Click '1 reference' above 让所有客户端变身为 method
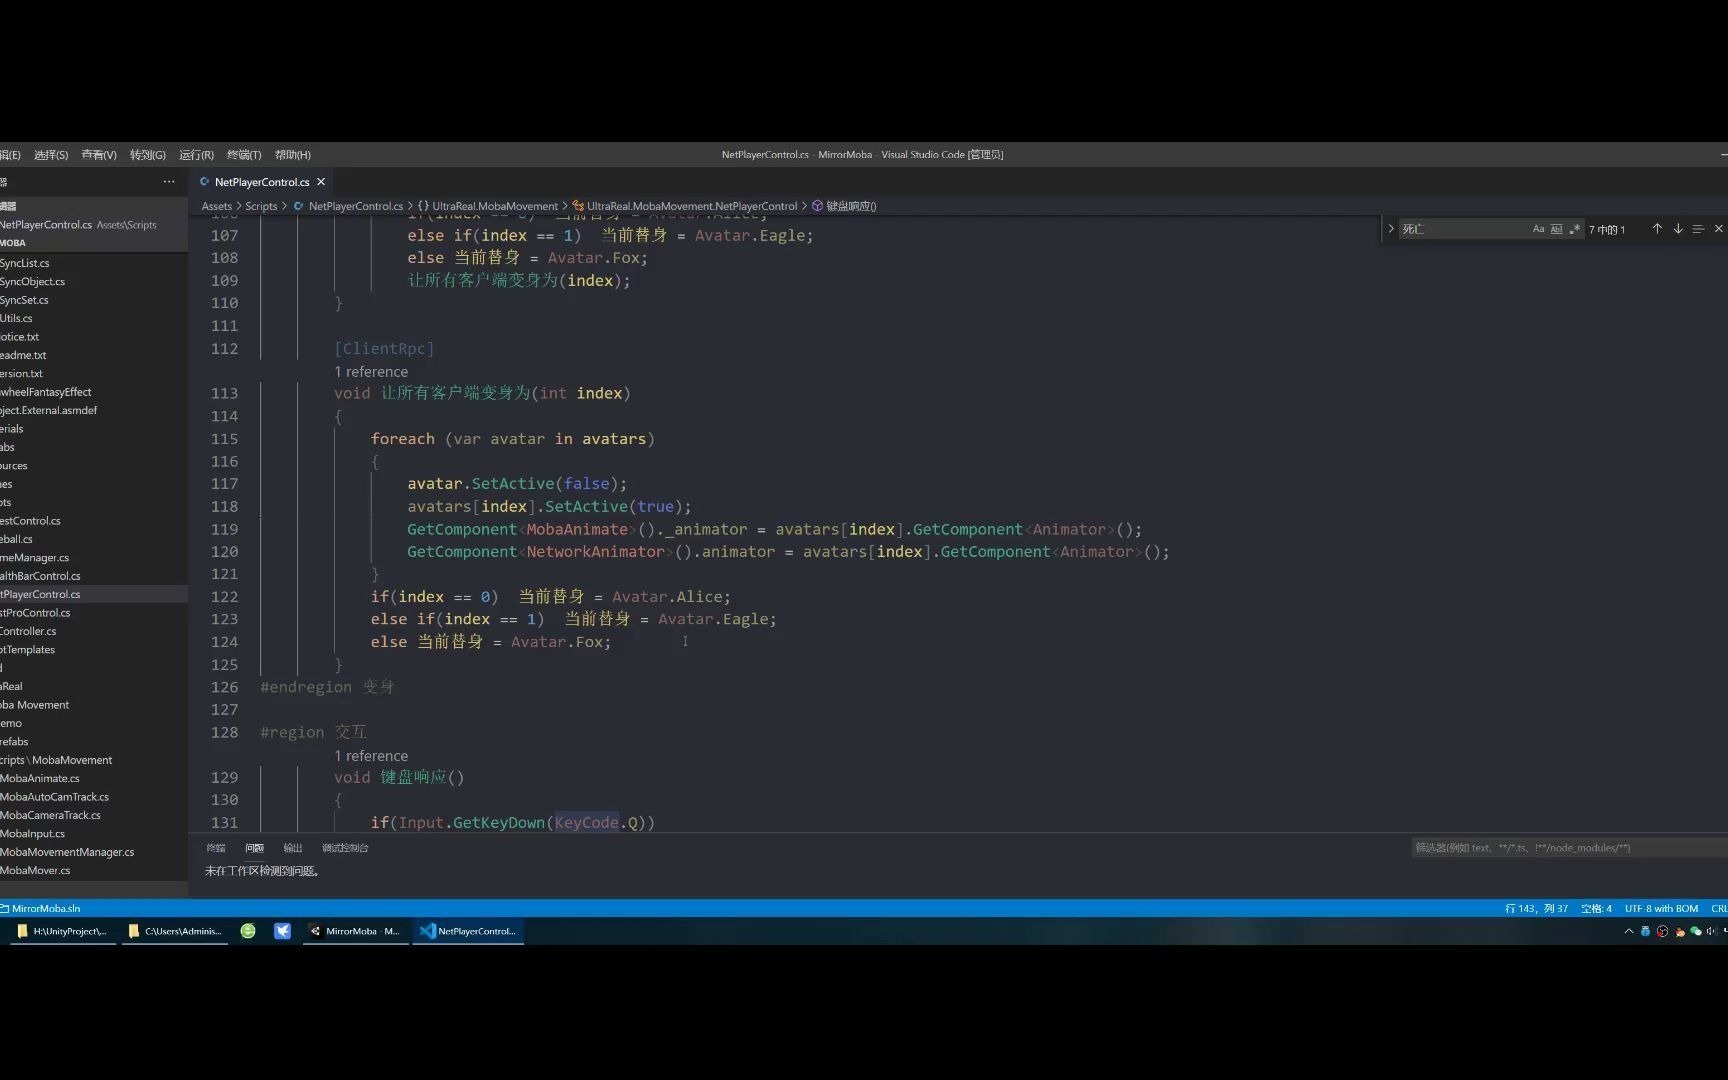Viewport: 1728px width, 1080px height. [x=371, y=372]
